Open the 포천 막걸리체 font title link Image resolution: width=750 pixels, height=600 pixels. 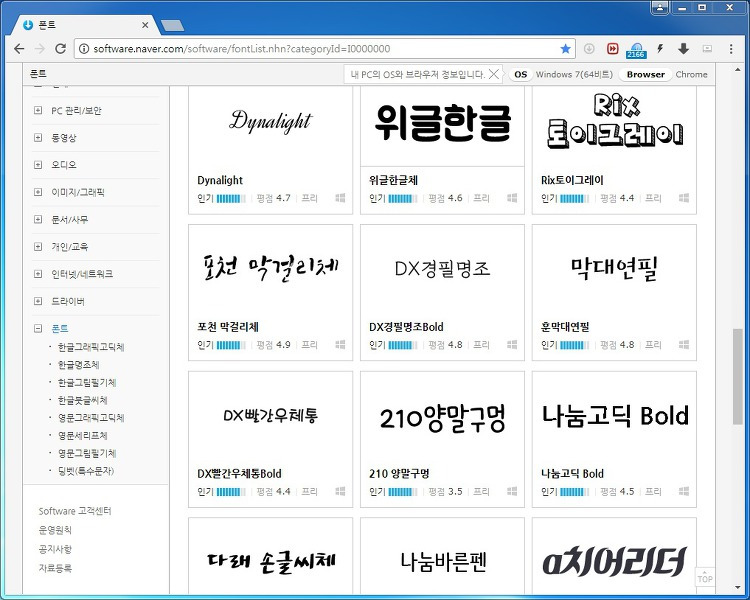tap(228, 327)
